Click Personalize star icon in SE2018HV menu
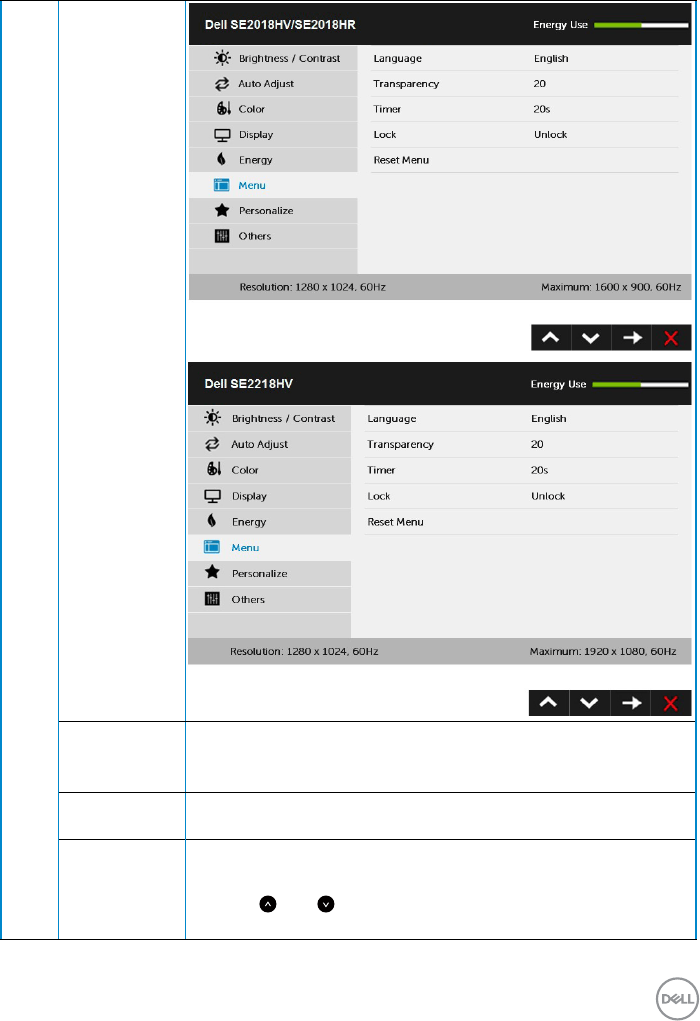Viewport: 700px width, 1021px height. pyautogui.click(x=222, y=210)
